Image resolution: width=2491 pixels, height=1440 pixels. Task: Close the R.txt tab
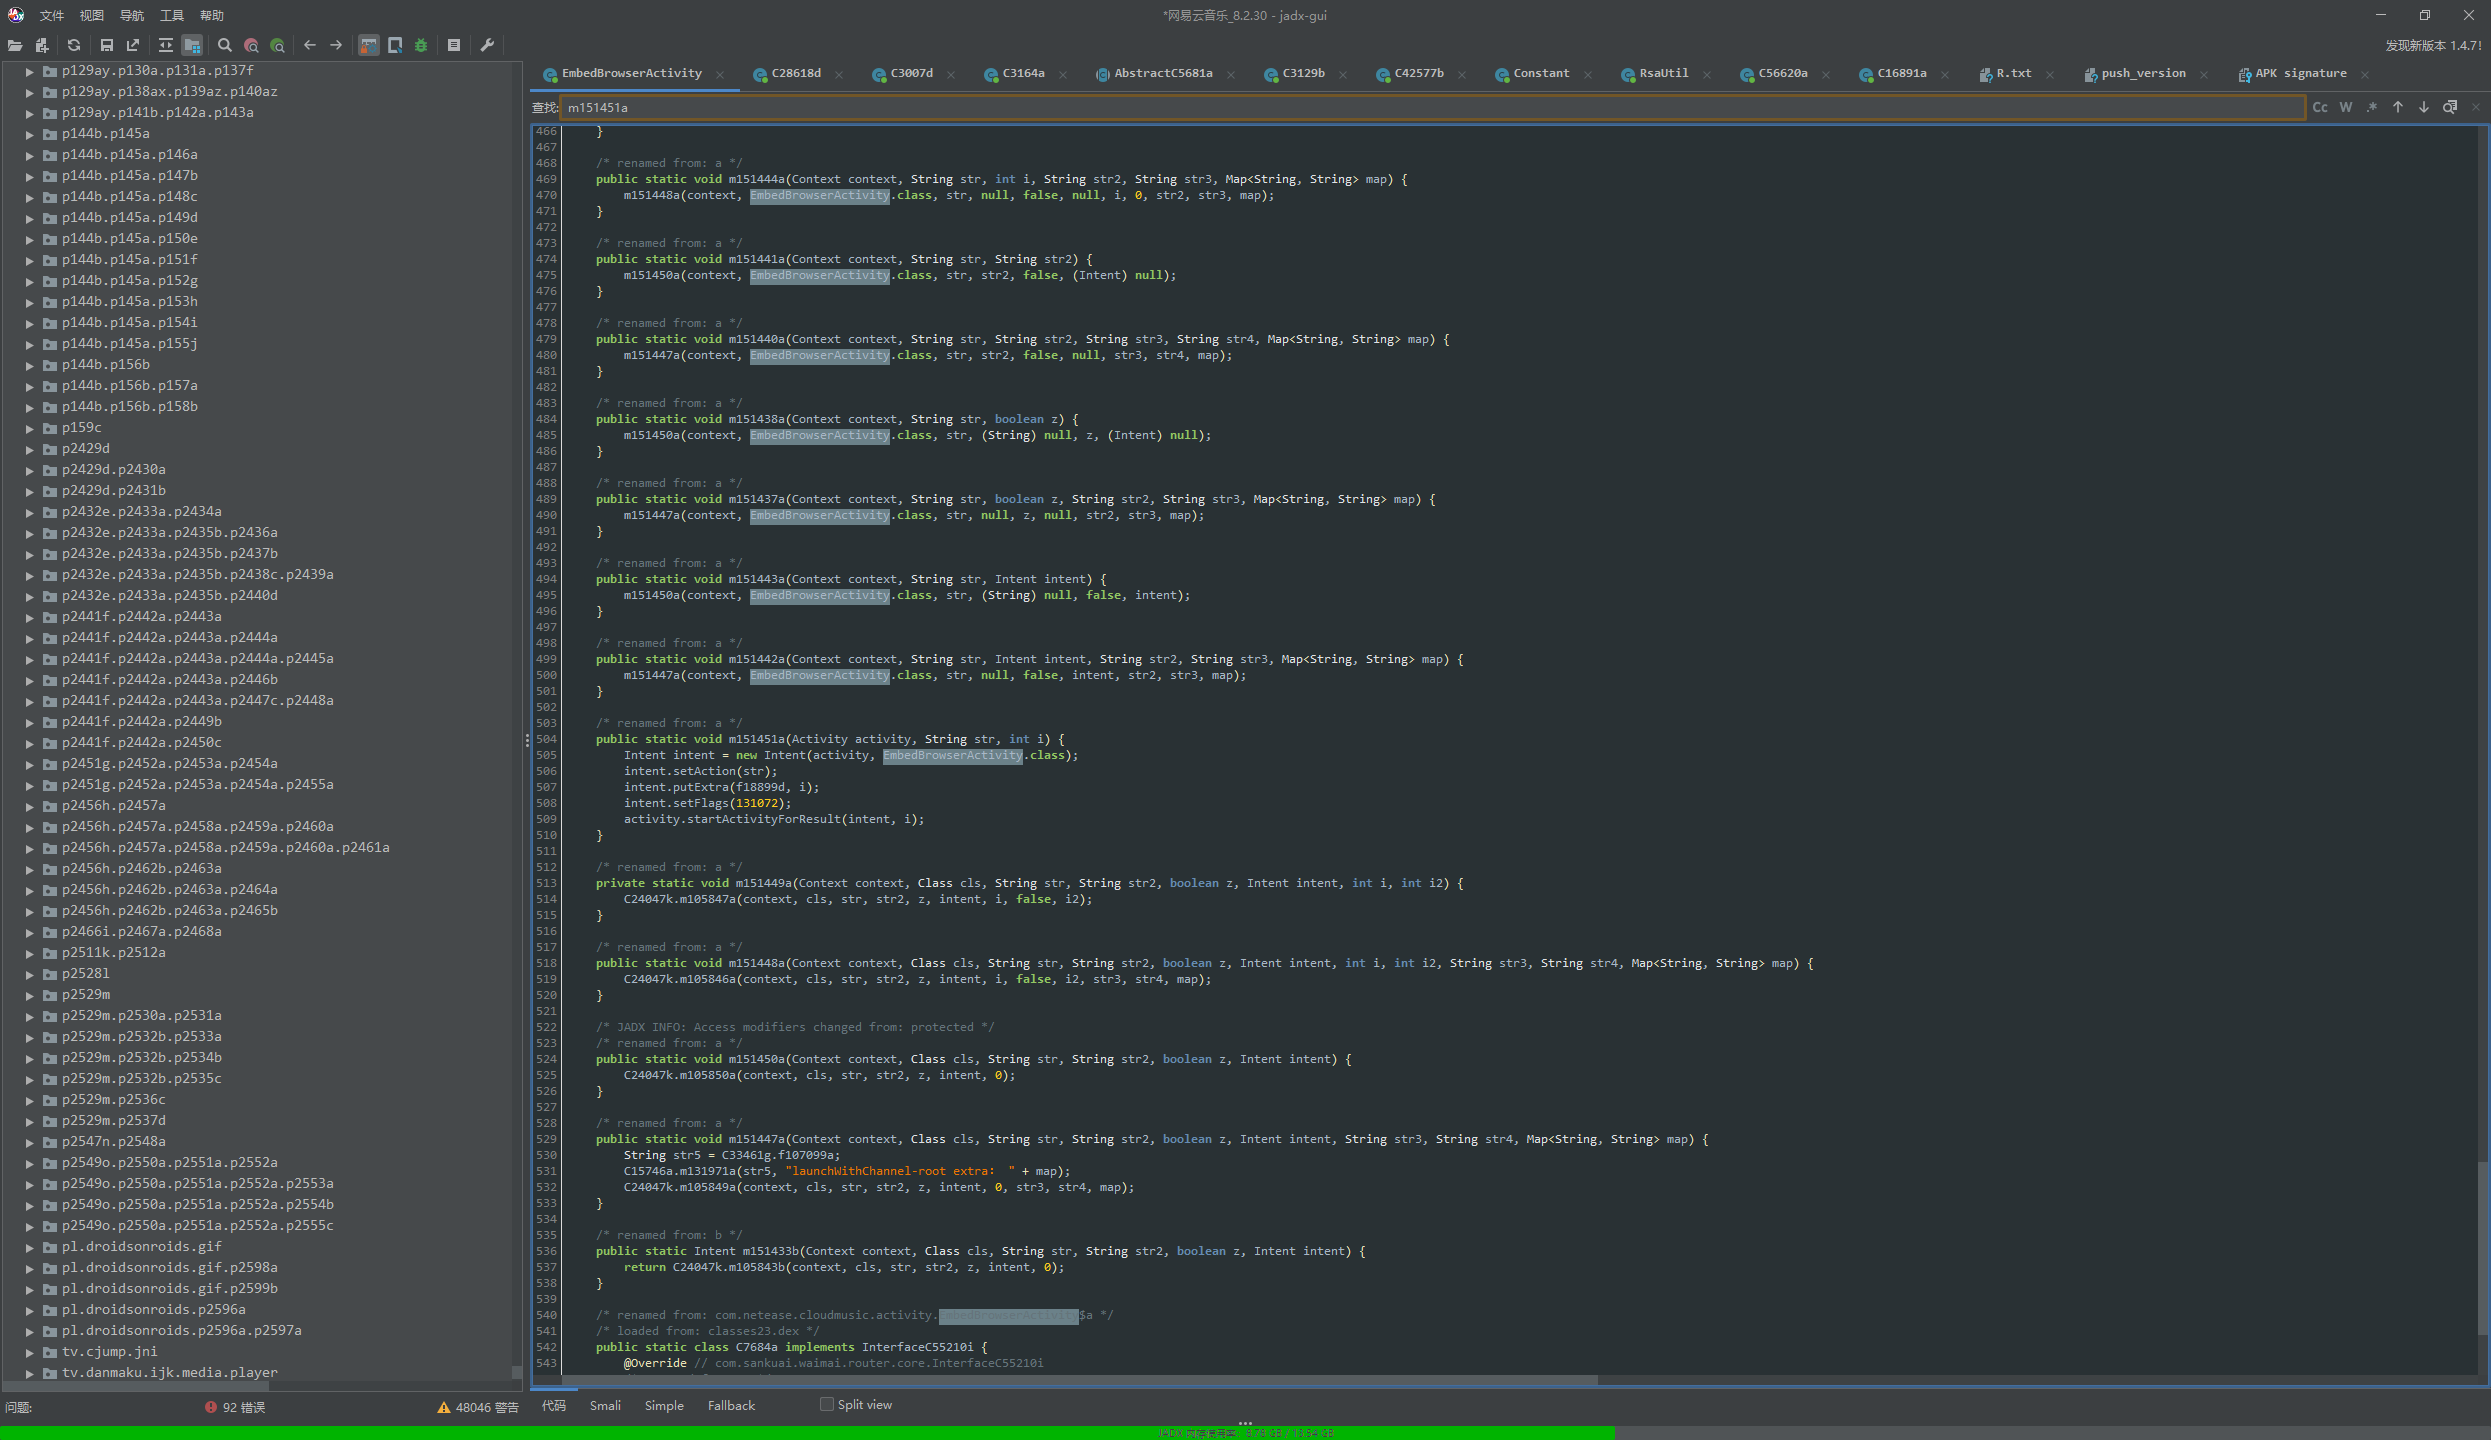(2050, 74)
